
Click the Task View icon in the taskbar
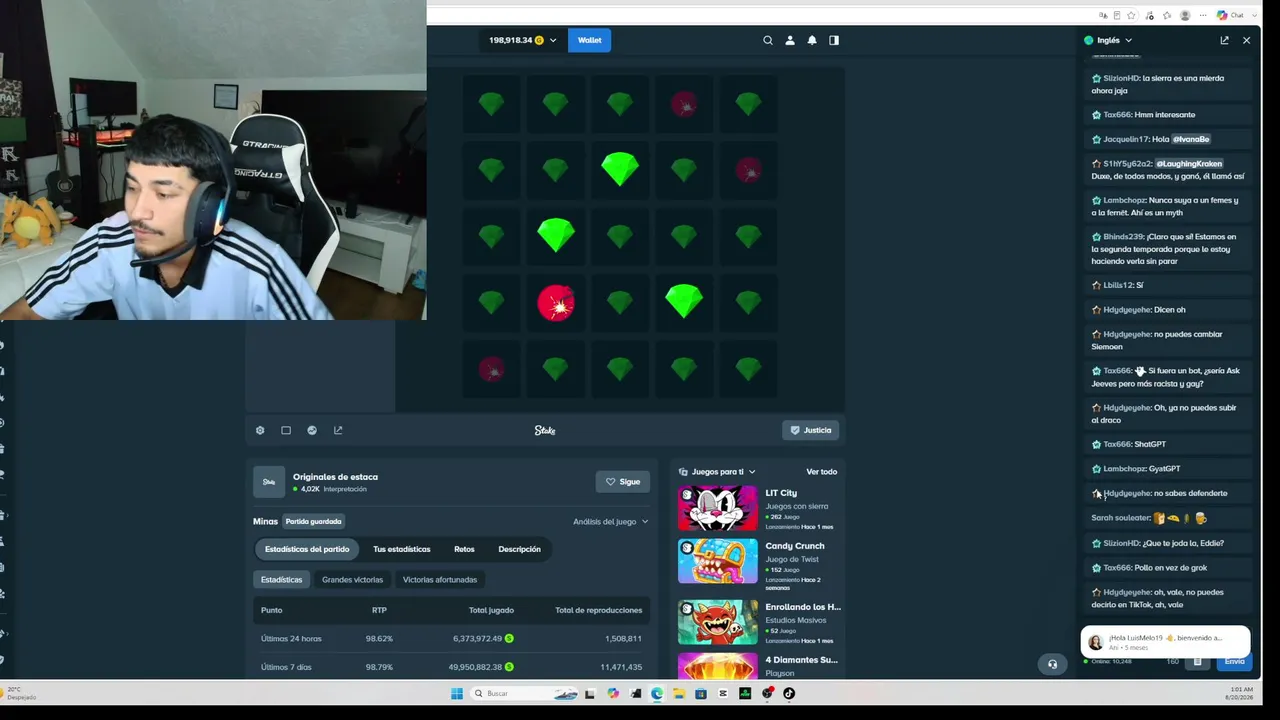591,693
